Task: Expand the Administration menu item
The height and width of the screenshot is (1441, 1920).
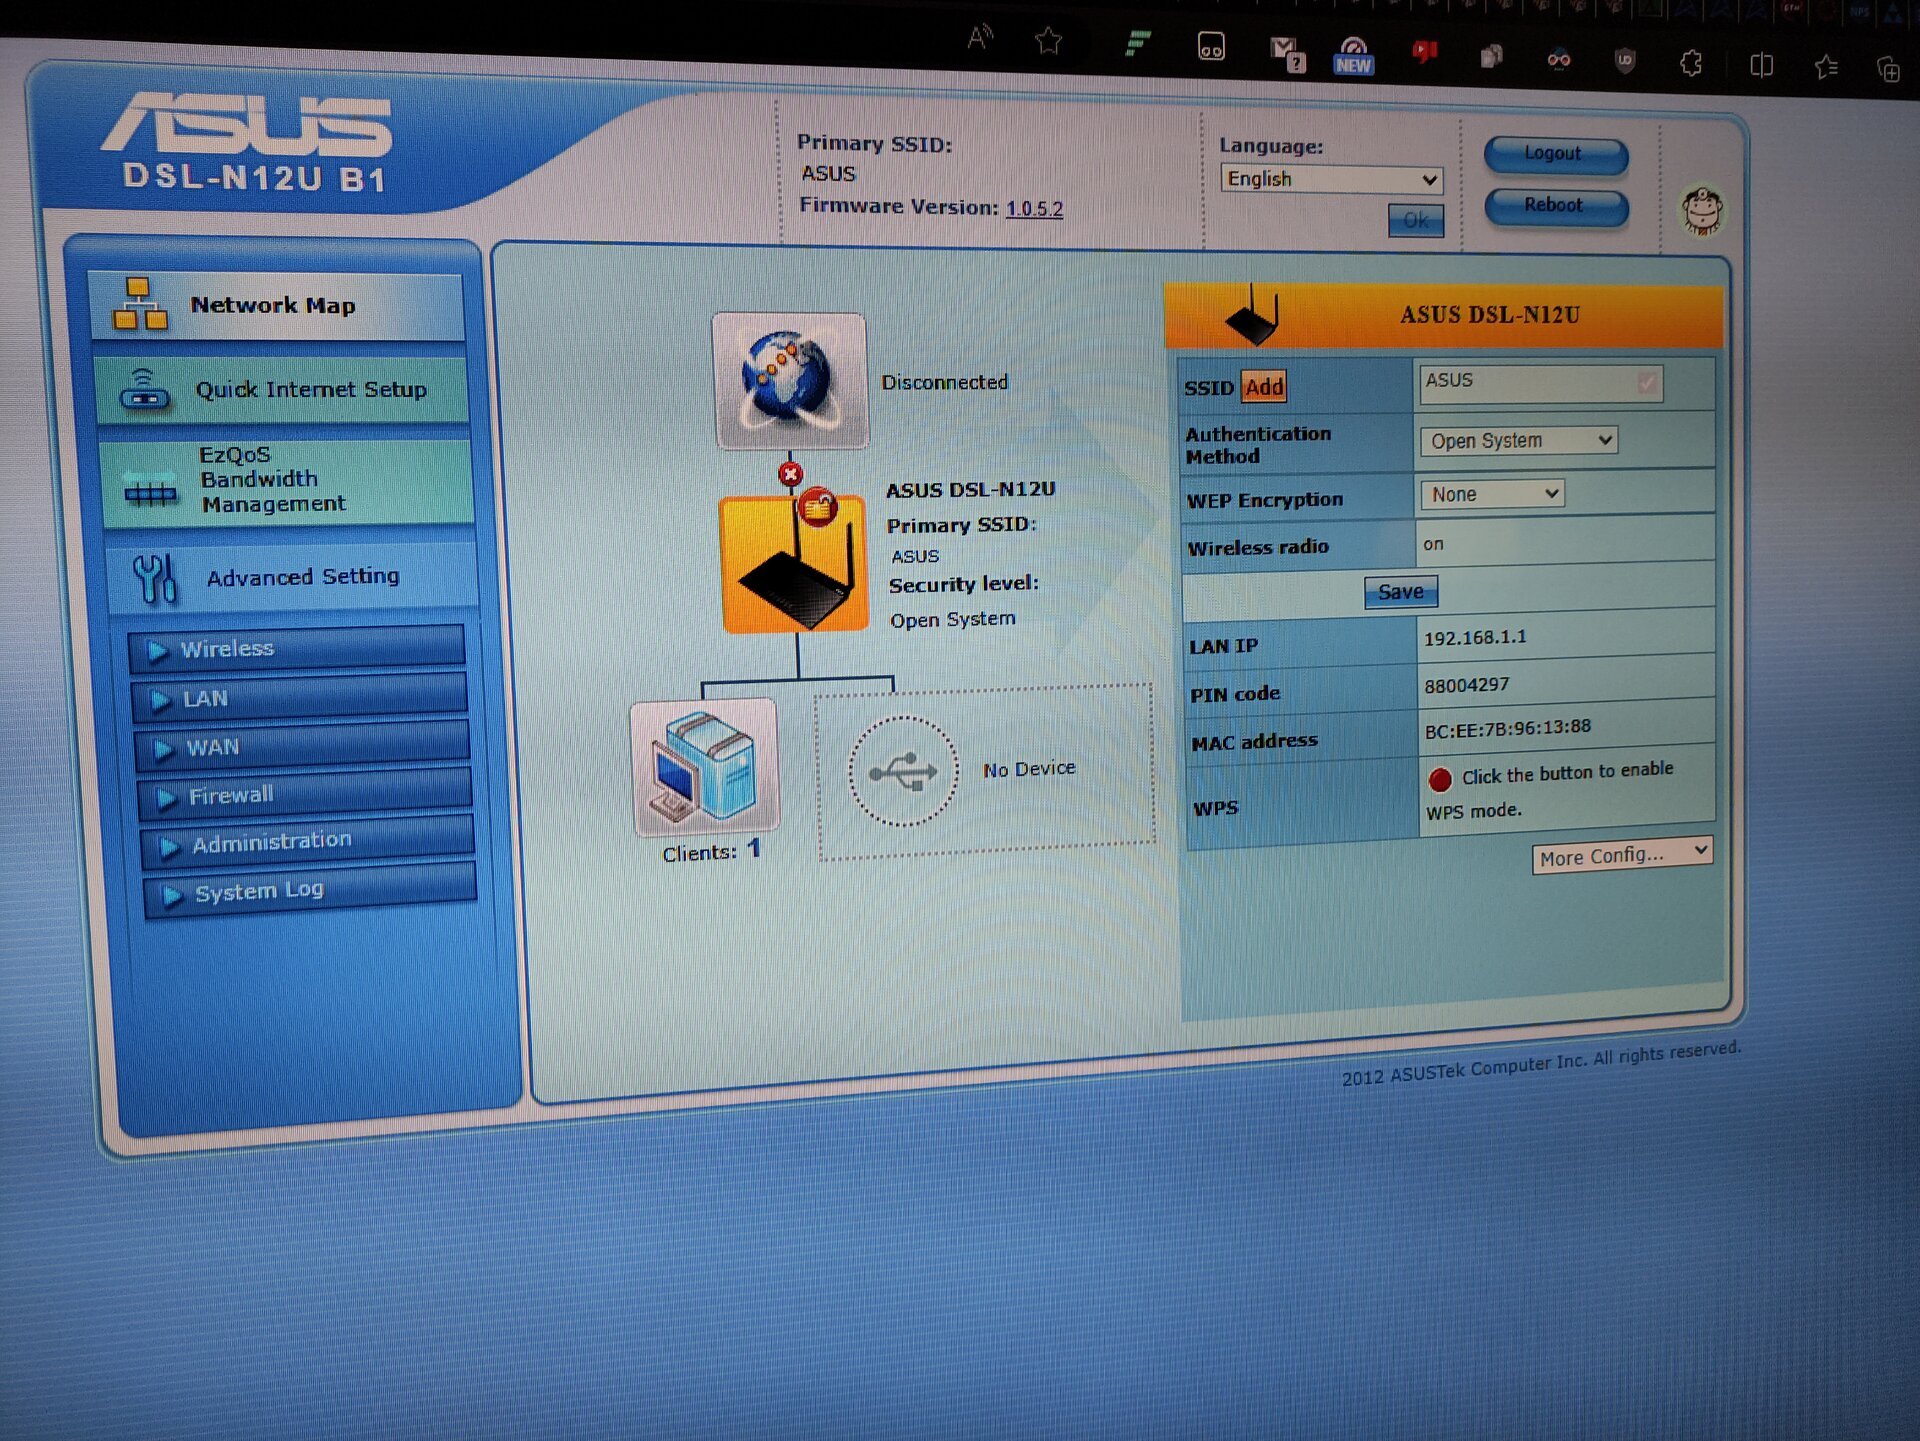Action: pyautogui.click(x=308, y=841)
